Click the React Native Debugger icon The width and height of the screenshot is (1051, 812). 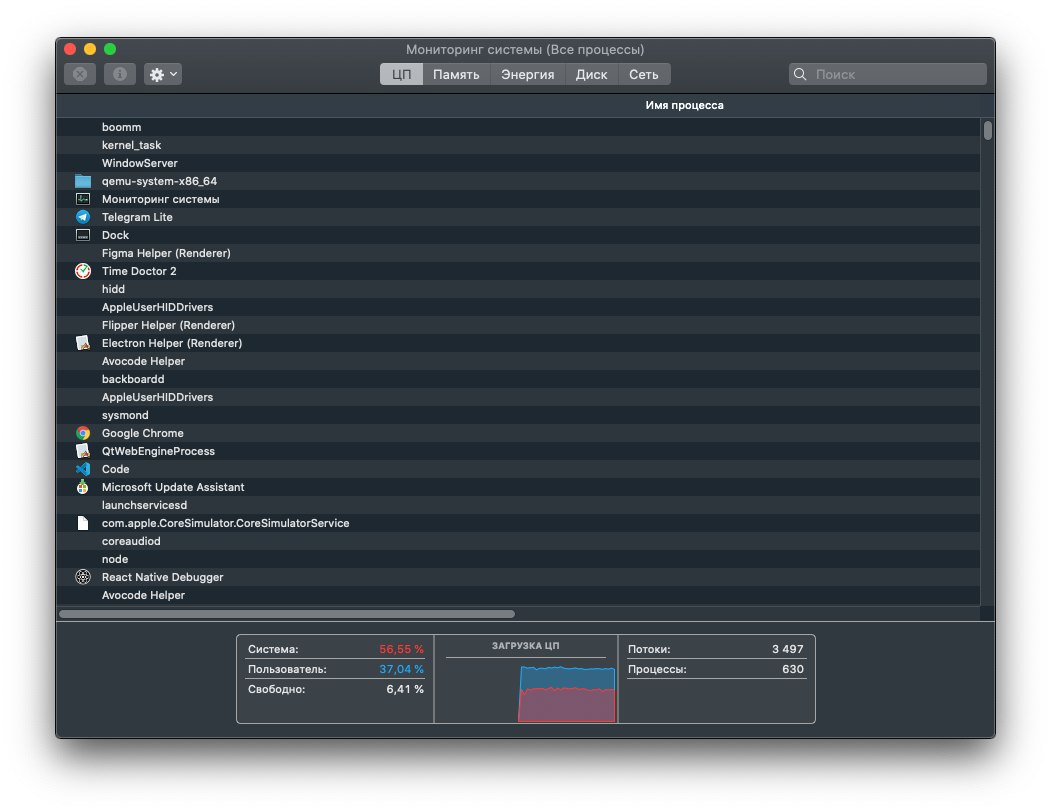82,577
